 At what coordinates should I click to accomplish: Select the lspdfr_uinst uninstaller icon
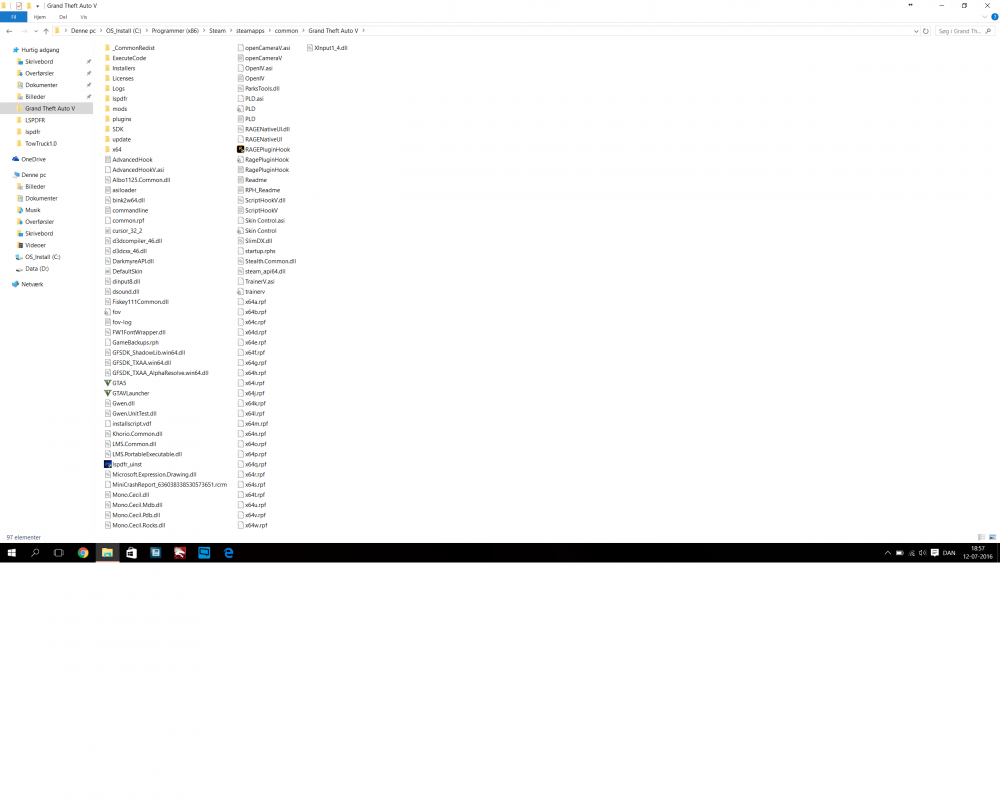[107, 464]
